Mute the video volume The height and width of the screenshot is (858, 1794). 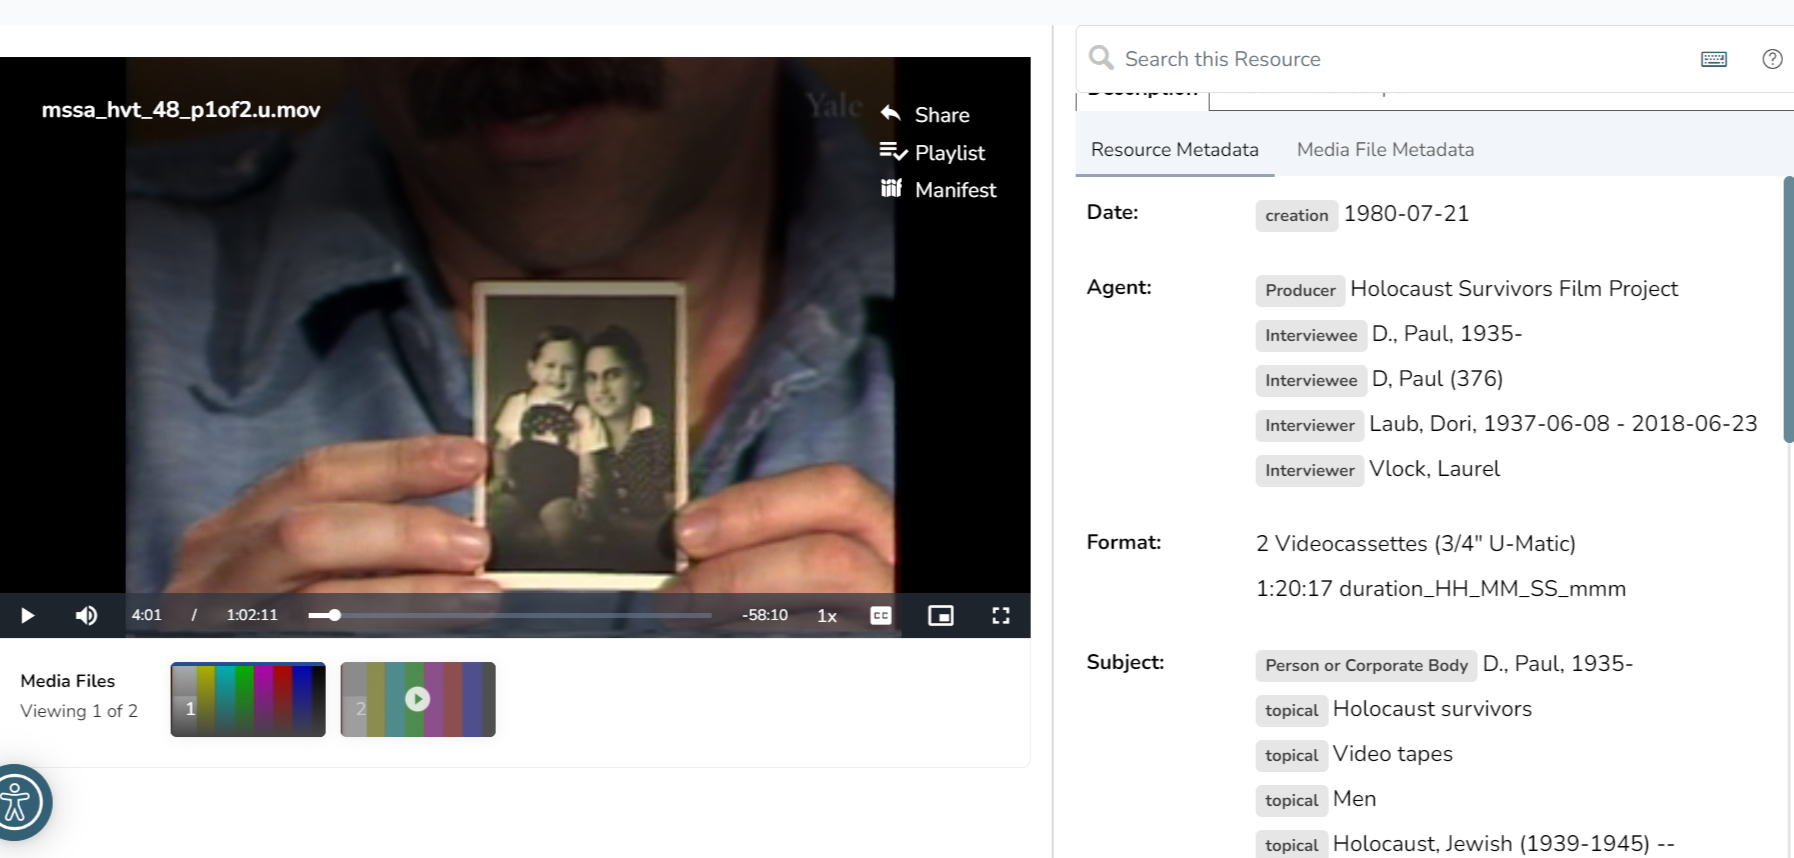point(87,615)
